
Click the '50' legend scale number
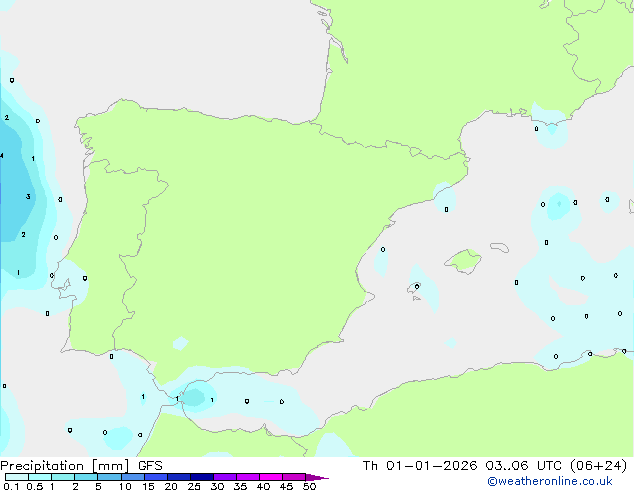pos(309,486)
